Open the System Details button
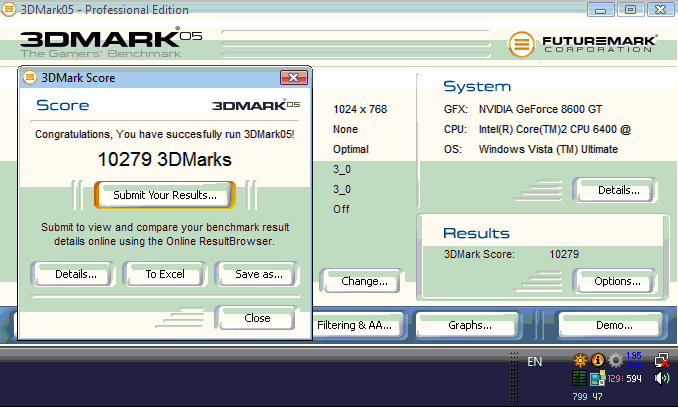Viewport: 678px width, 407px height. tap(612, 190)
